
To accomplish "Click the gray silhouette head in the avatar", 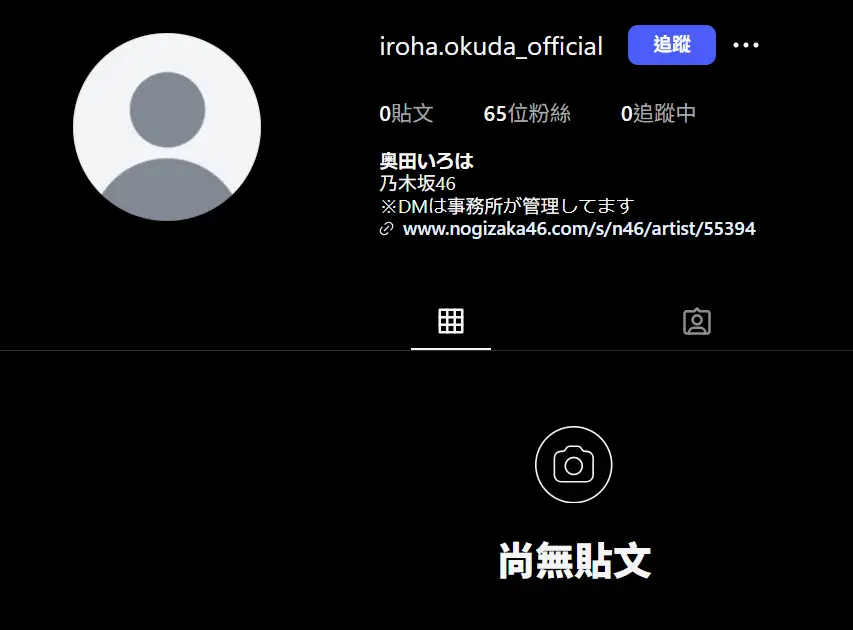I will click(168, 110).
